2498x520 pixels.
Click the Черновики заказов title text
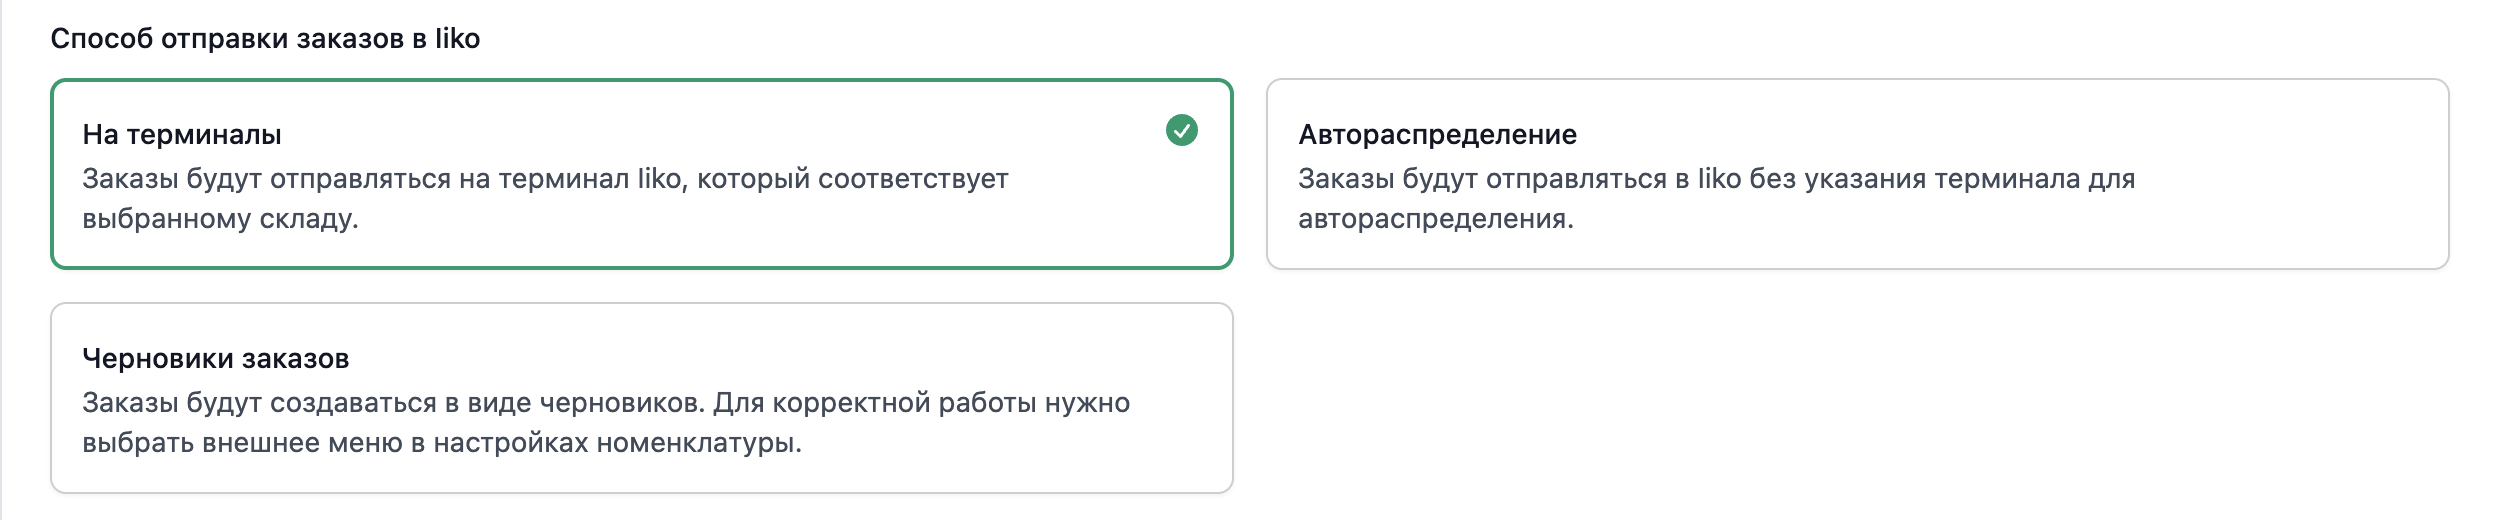(216, 359)
